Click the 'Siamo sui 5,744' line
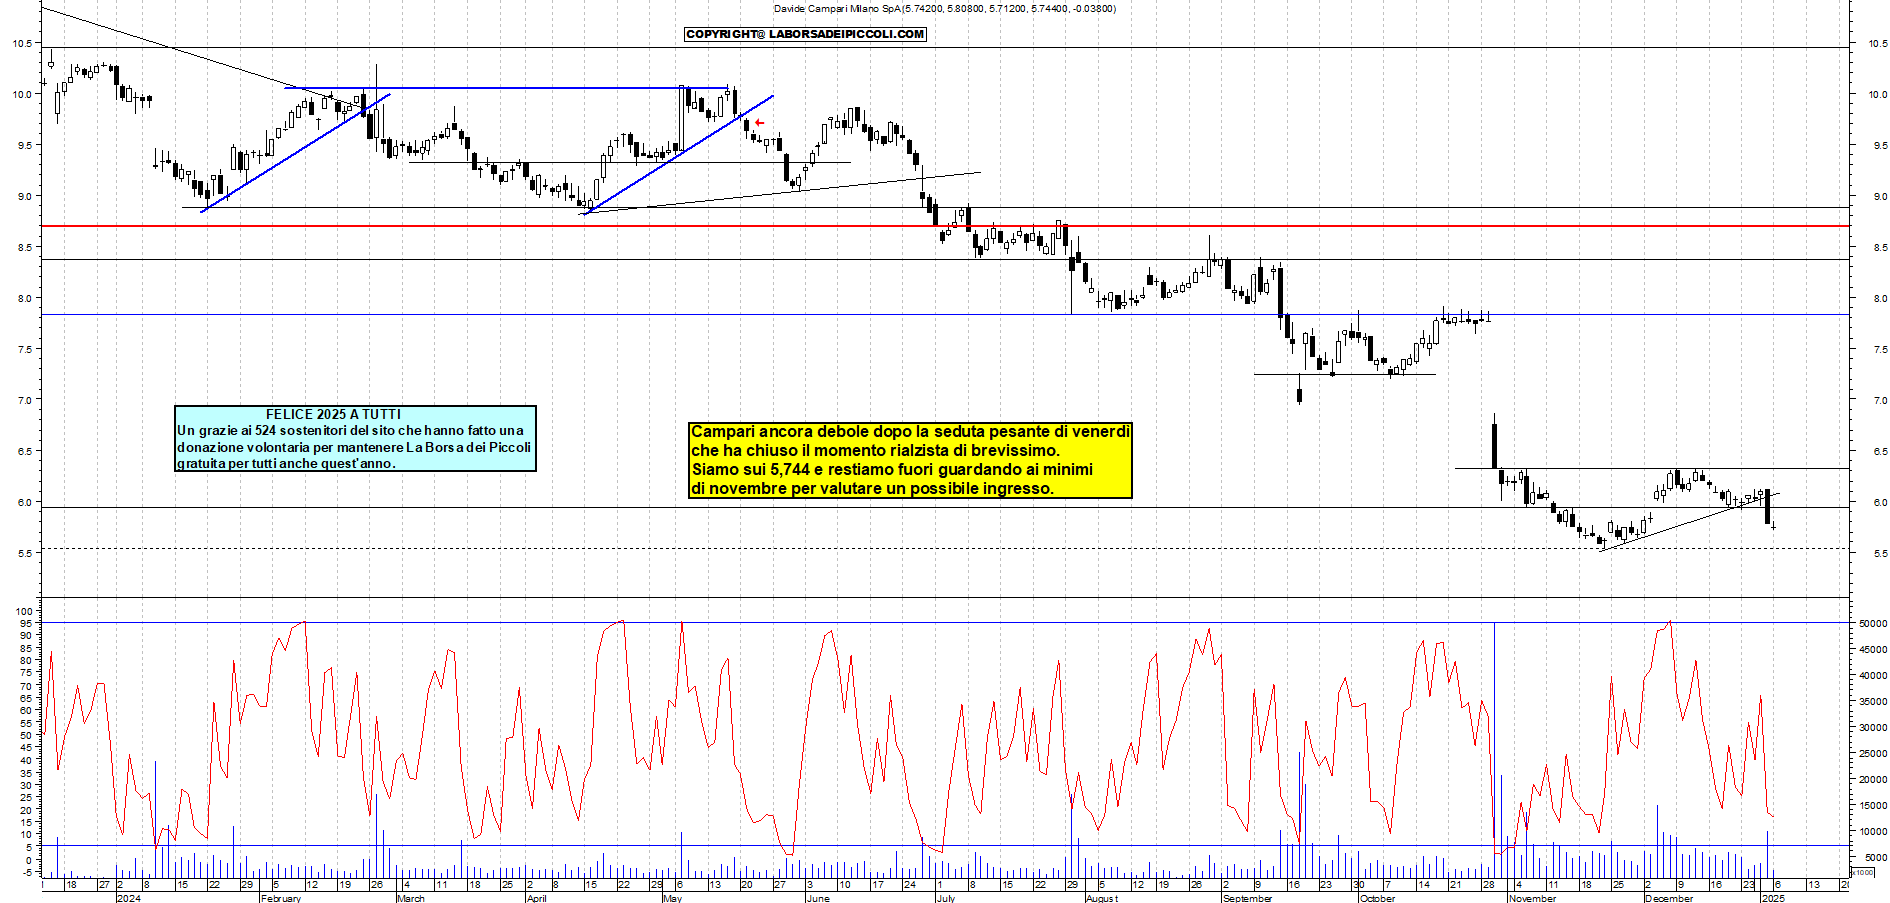Screen dimensions: 1890x903 (x=892, y=469)
